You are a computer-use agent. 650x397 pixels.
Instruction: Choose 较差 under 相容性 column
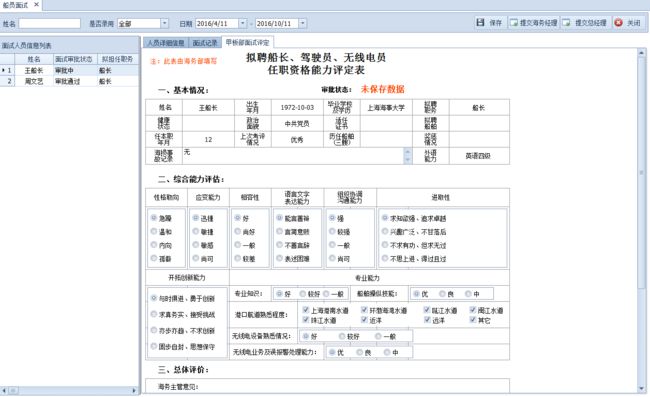(238, 258)
